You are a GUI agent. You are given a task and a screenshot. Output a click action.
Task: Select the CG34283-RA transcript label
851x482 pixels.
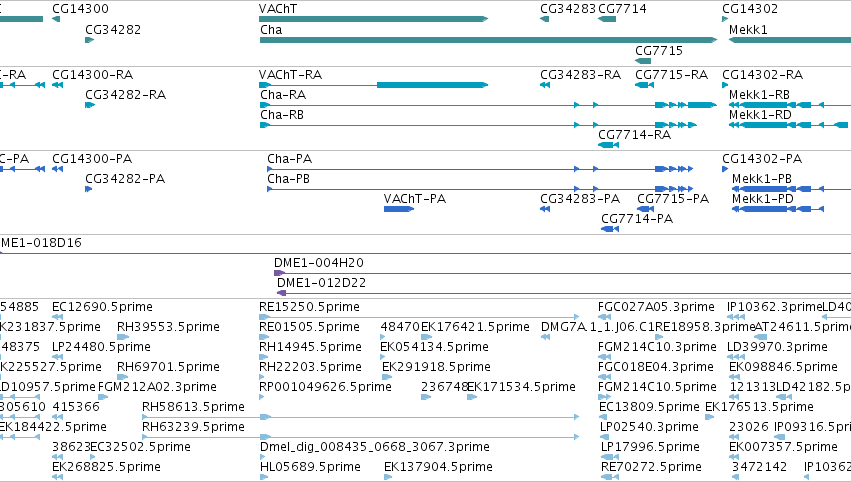pos(581,74)
